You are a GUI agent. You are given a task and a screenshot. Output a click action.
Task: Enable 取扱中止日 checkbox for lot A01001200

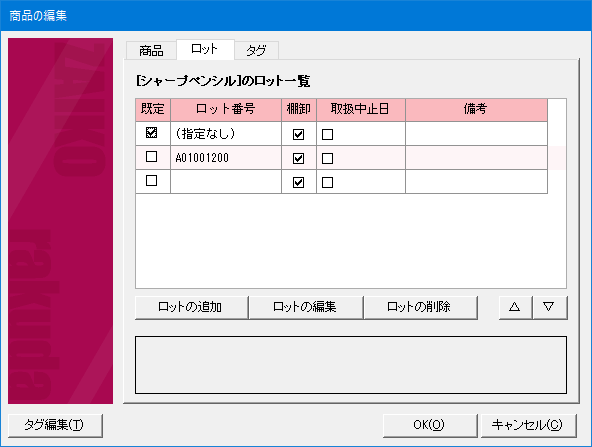(x=327, y=159)
